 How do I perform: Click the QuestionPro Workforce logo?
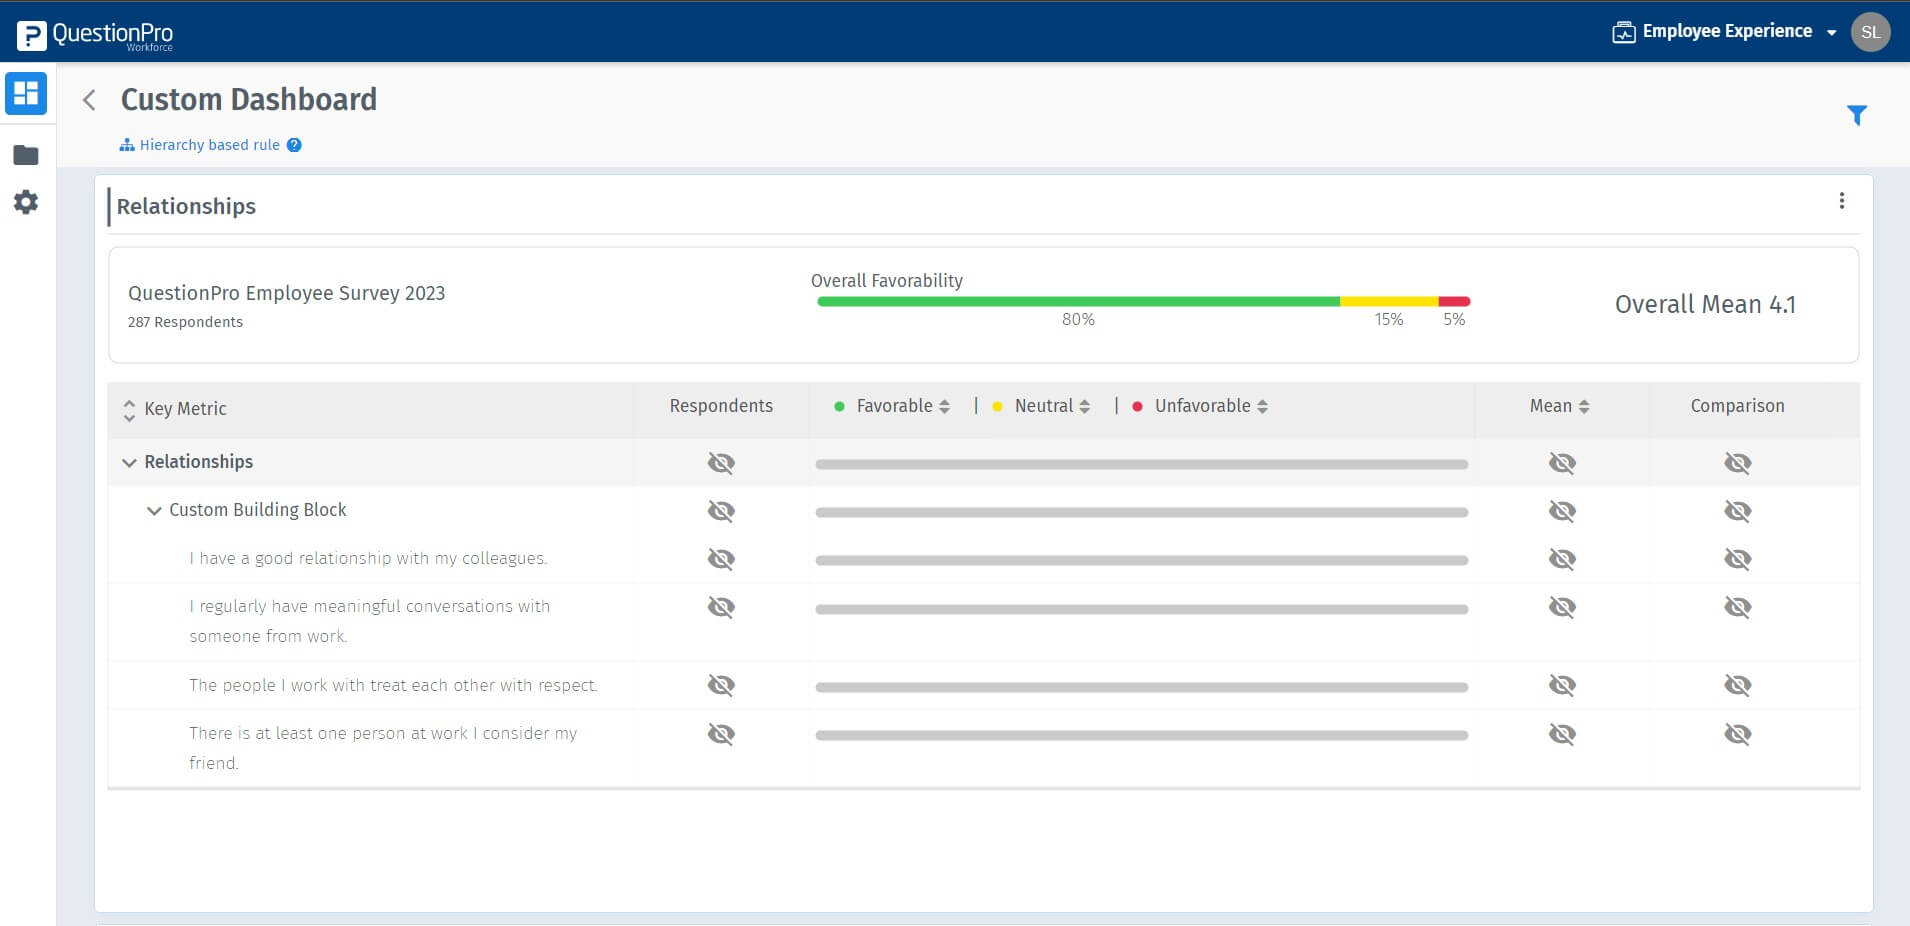tap(96, 35)
